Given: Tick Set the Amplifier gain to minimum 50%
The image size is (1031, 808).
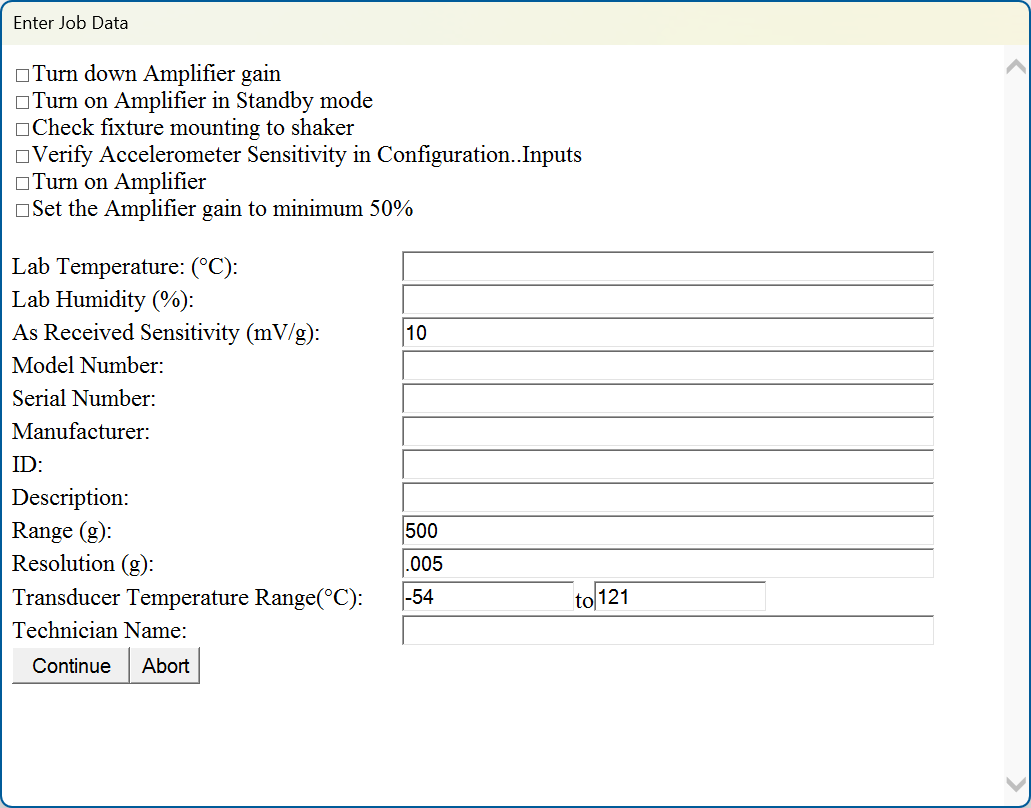Looking at the screenshot, I should [22, 211].
